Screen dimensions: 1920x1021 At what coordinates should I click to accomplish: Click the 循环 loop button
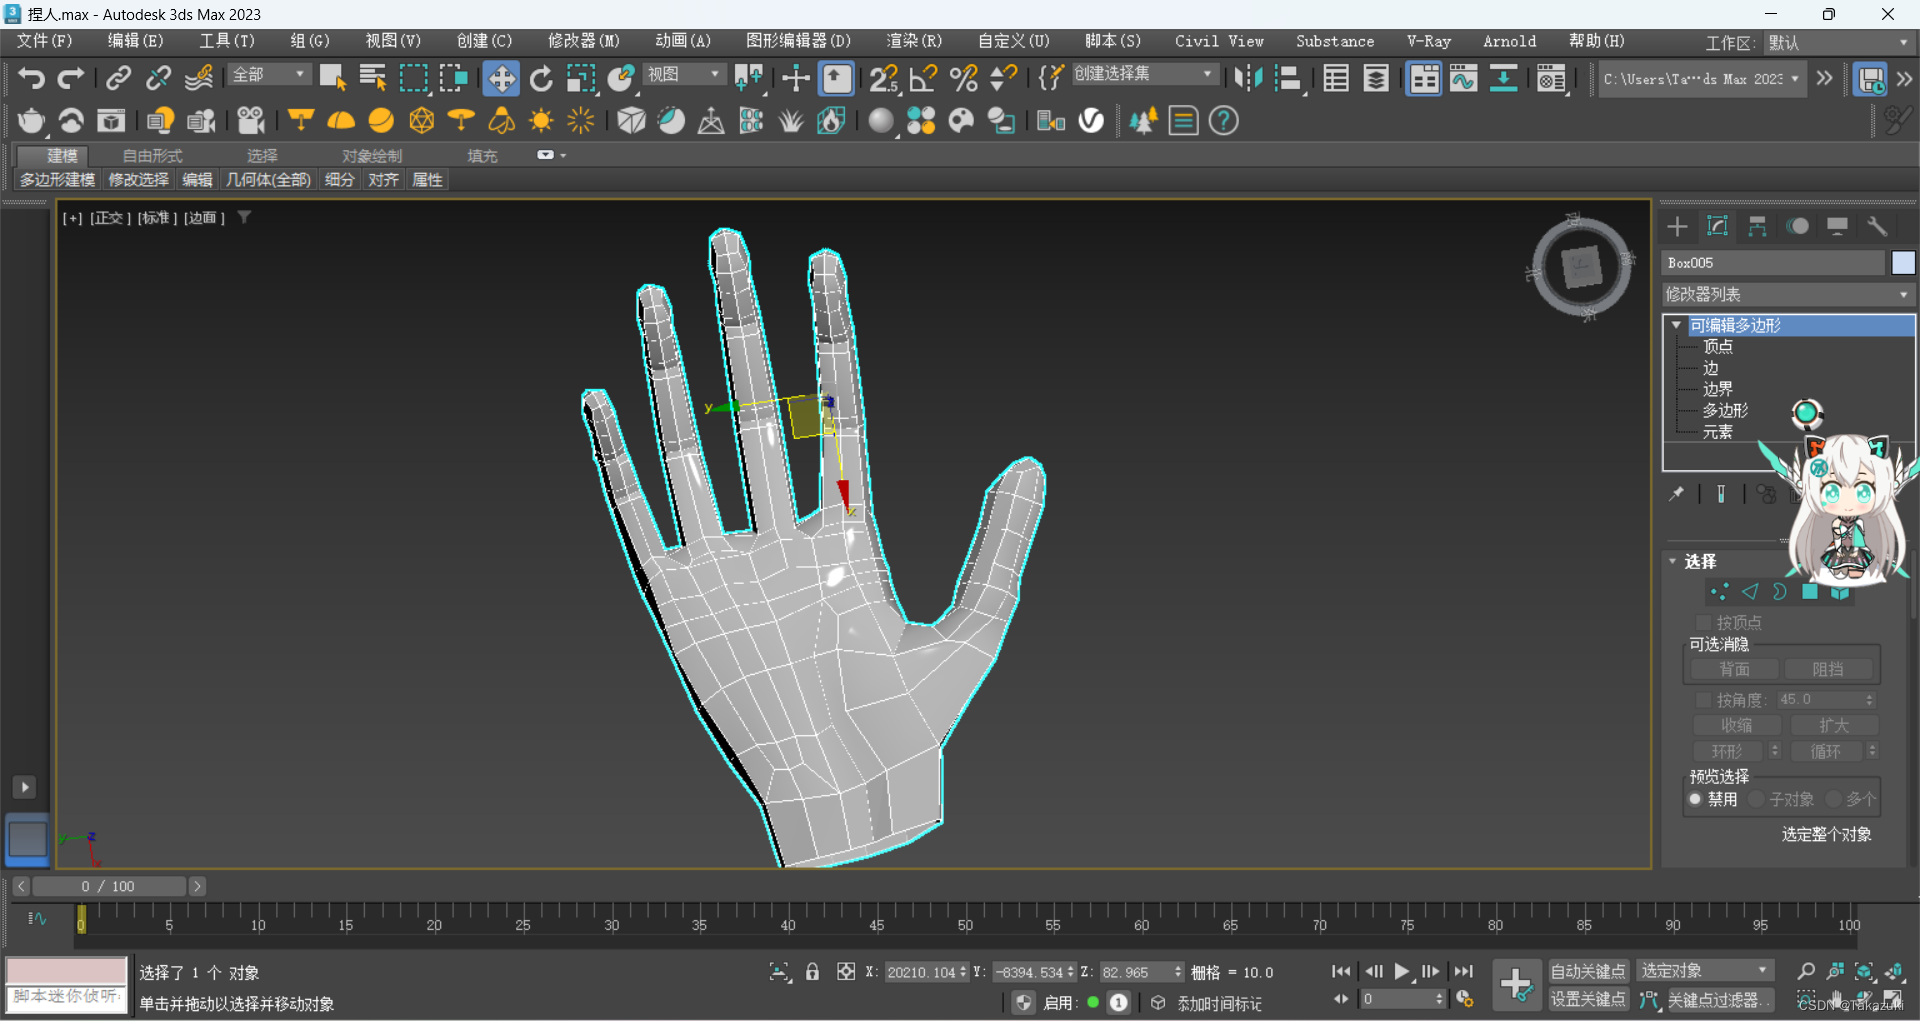pos(1825,751)
